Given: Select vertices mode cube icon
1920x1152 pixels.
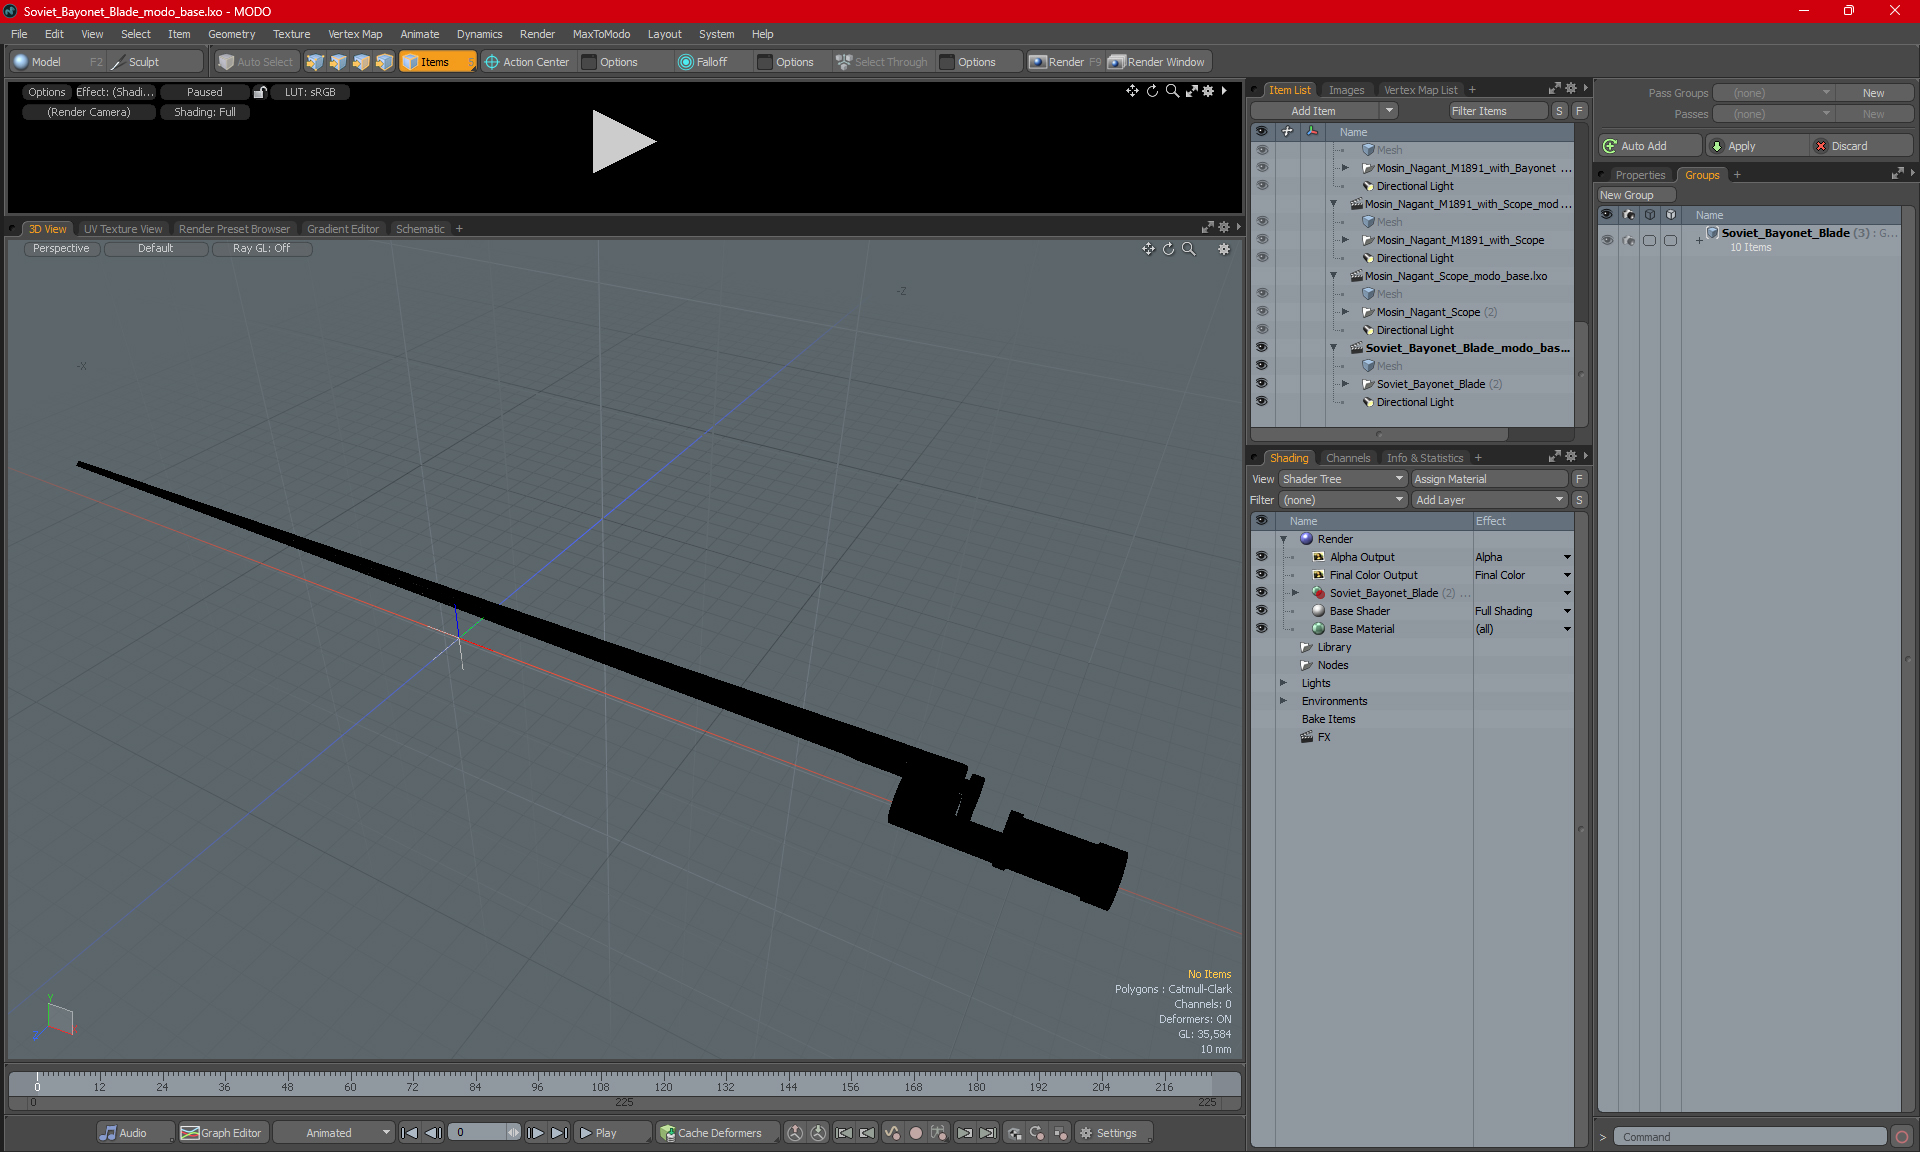Looking at the screenshot, I should coord(315,62).
